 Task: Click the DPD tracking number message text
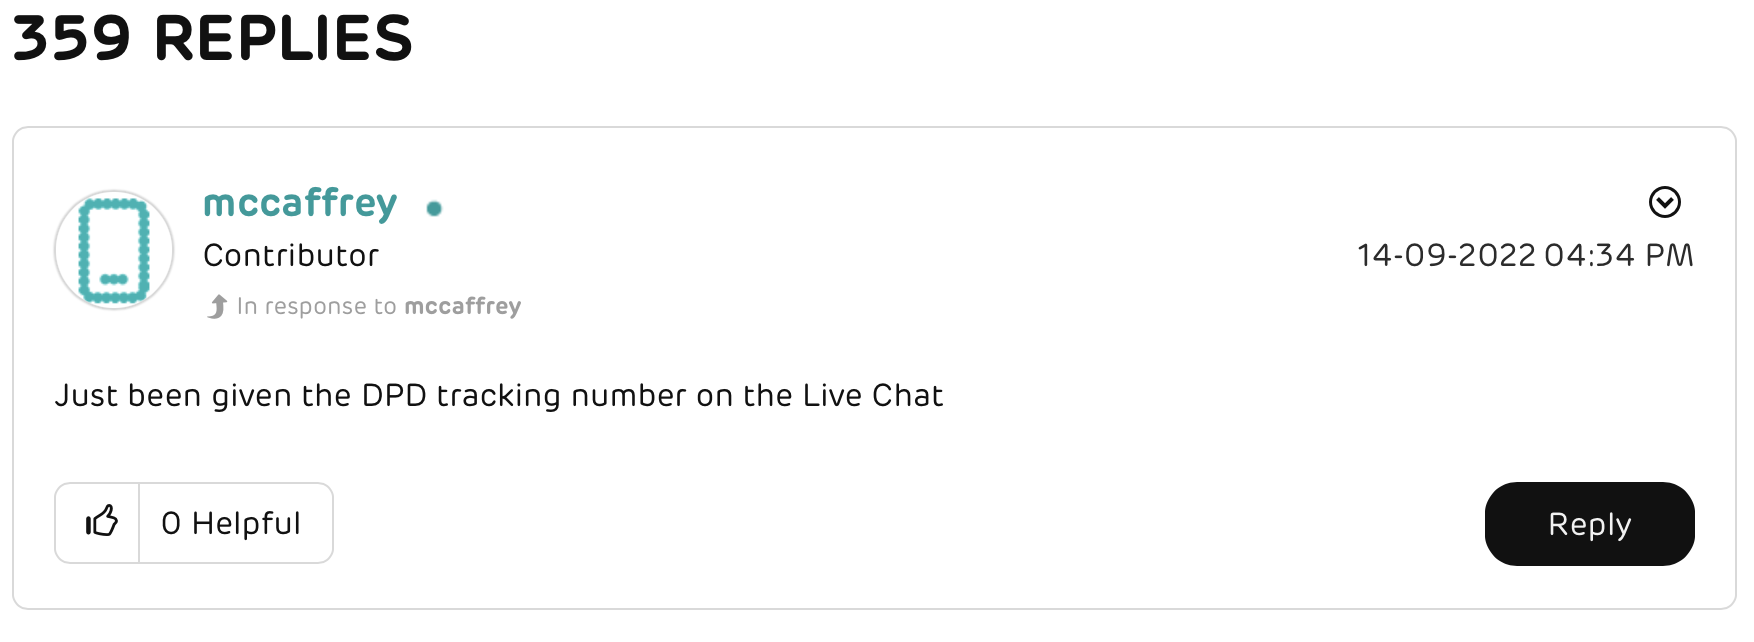click(x=499, y=396)
